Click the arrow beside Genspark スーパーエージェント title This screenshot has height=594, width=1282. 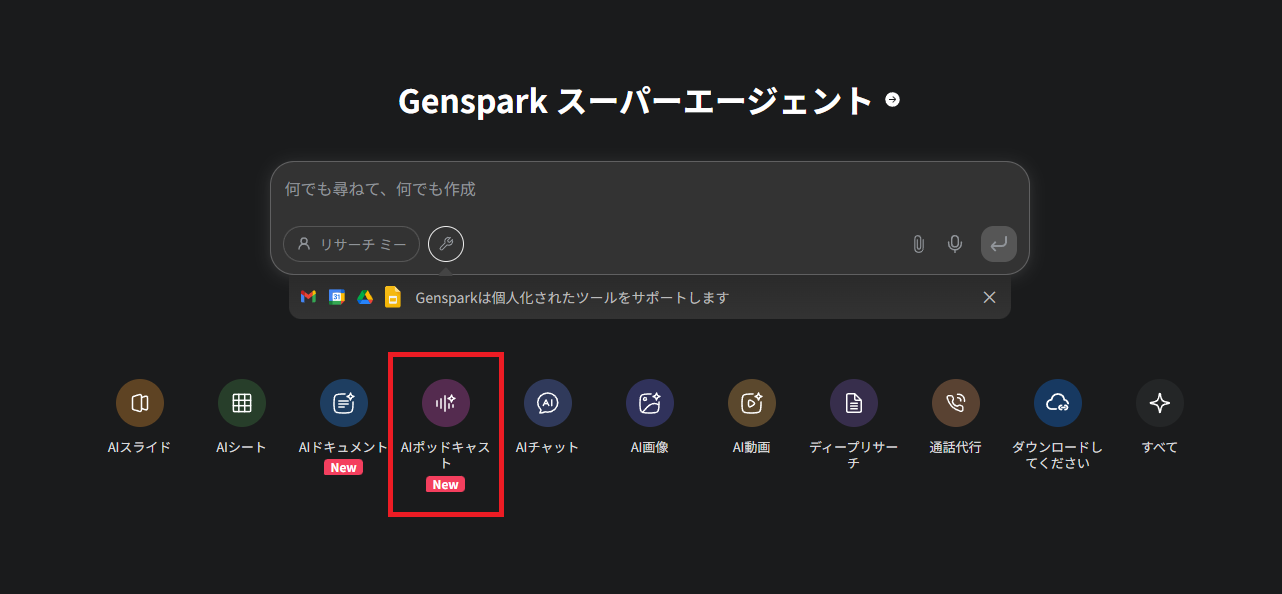(893, 100)
